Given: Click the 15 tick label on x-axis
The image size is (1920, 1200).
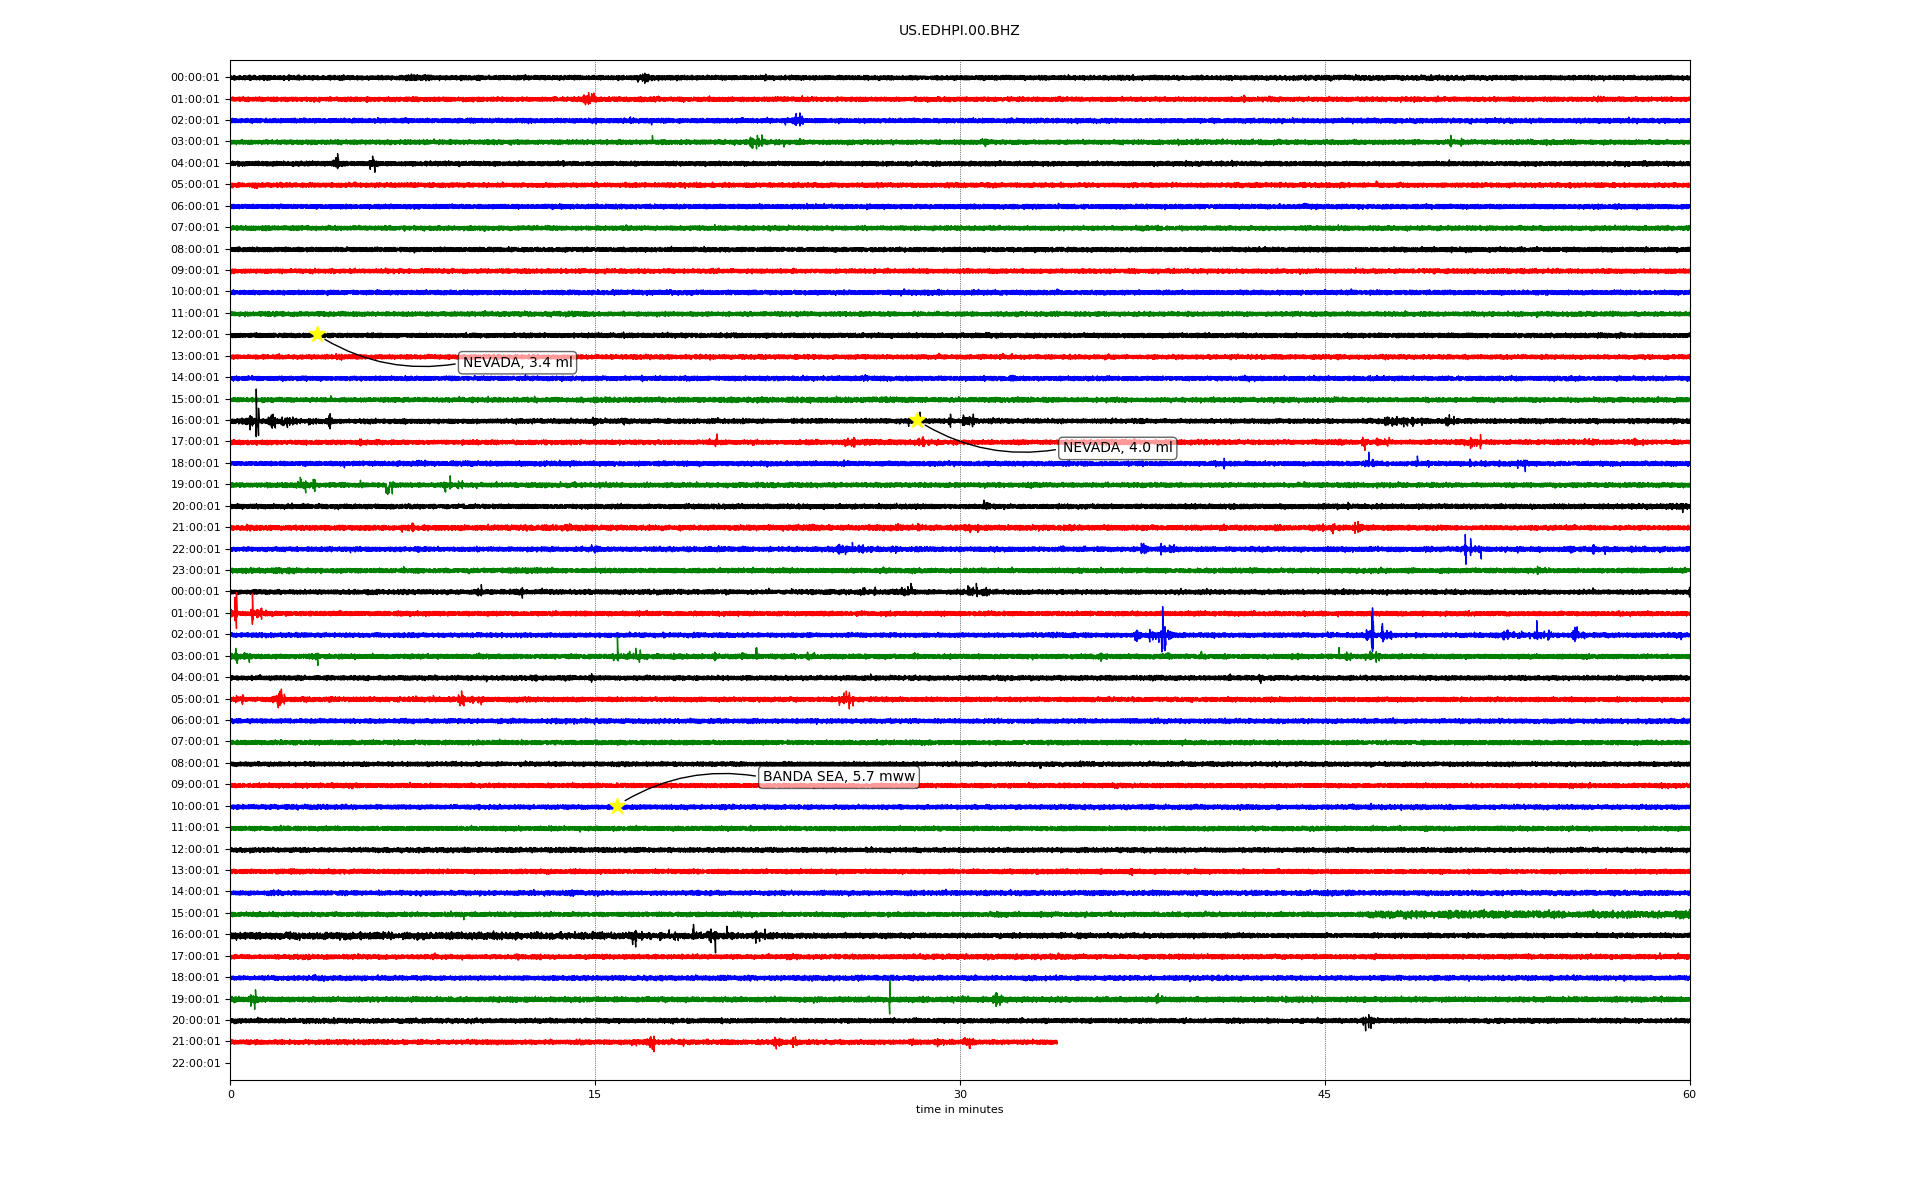Looking at the screenshot, I should (595, 1094).
